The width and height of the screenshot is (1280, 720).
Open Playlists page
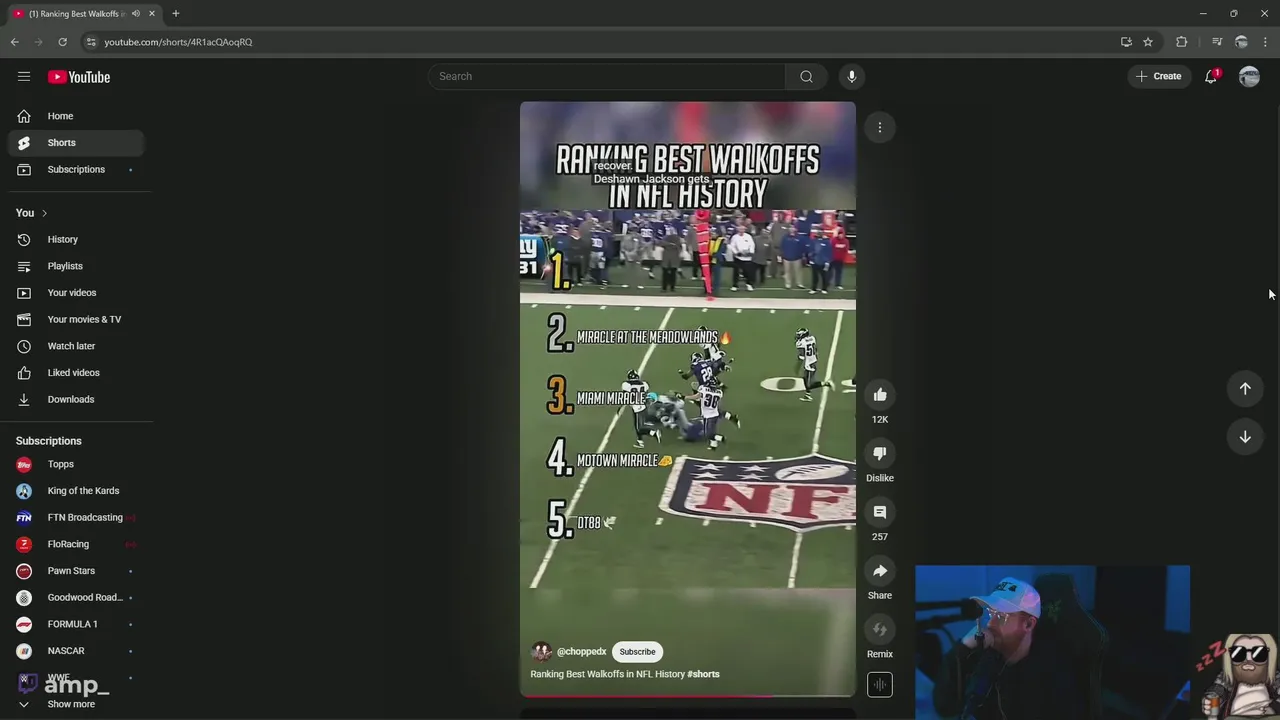76,266
